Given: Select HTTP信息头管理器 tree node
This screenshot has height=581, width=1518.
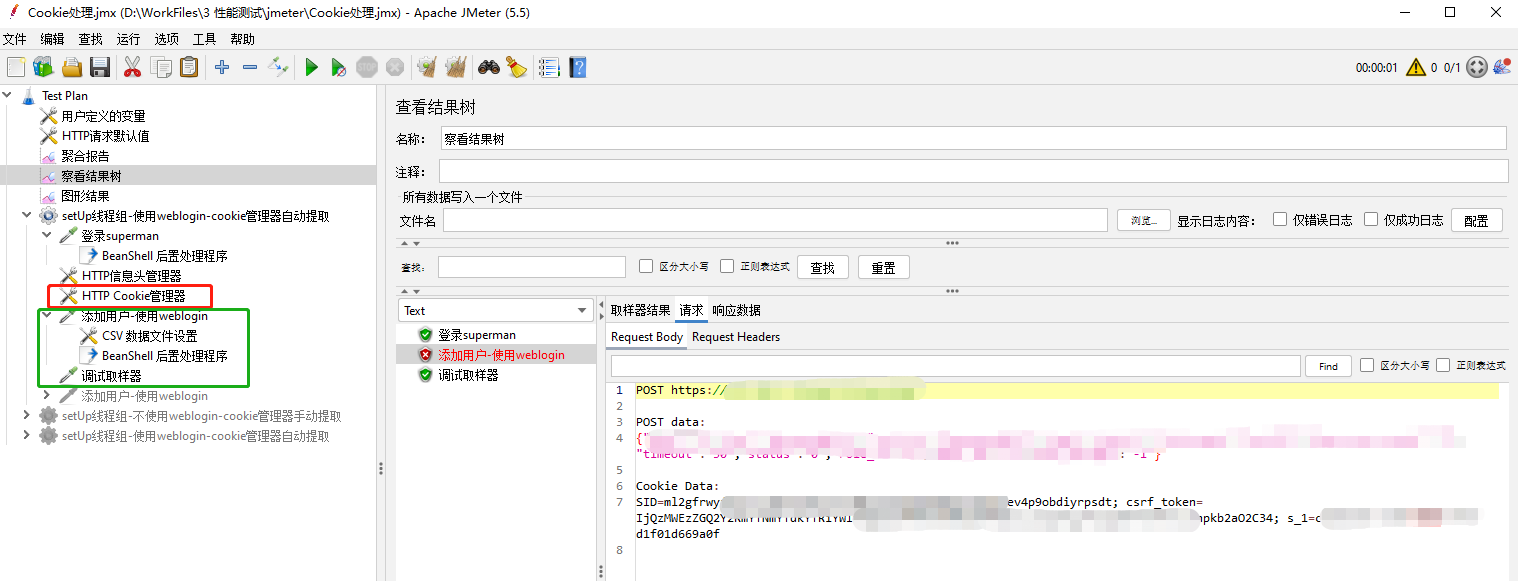Looking at the screenshot, I should coord(131,276).
